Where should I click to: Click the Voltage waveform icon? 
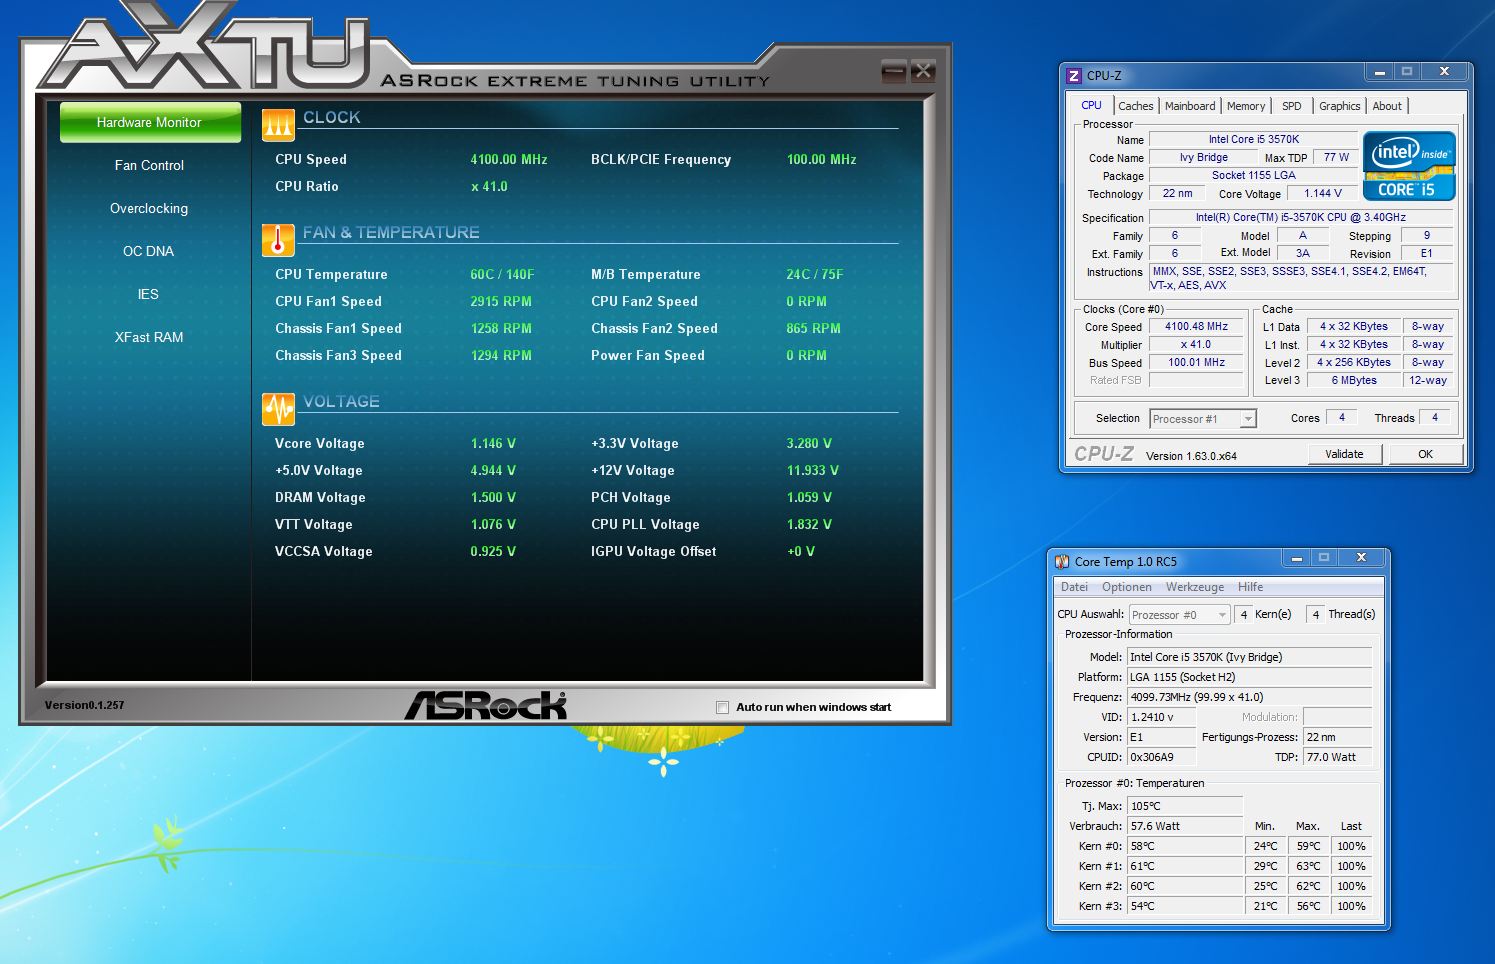point(278,408)
